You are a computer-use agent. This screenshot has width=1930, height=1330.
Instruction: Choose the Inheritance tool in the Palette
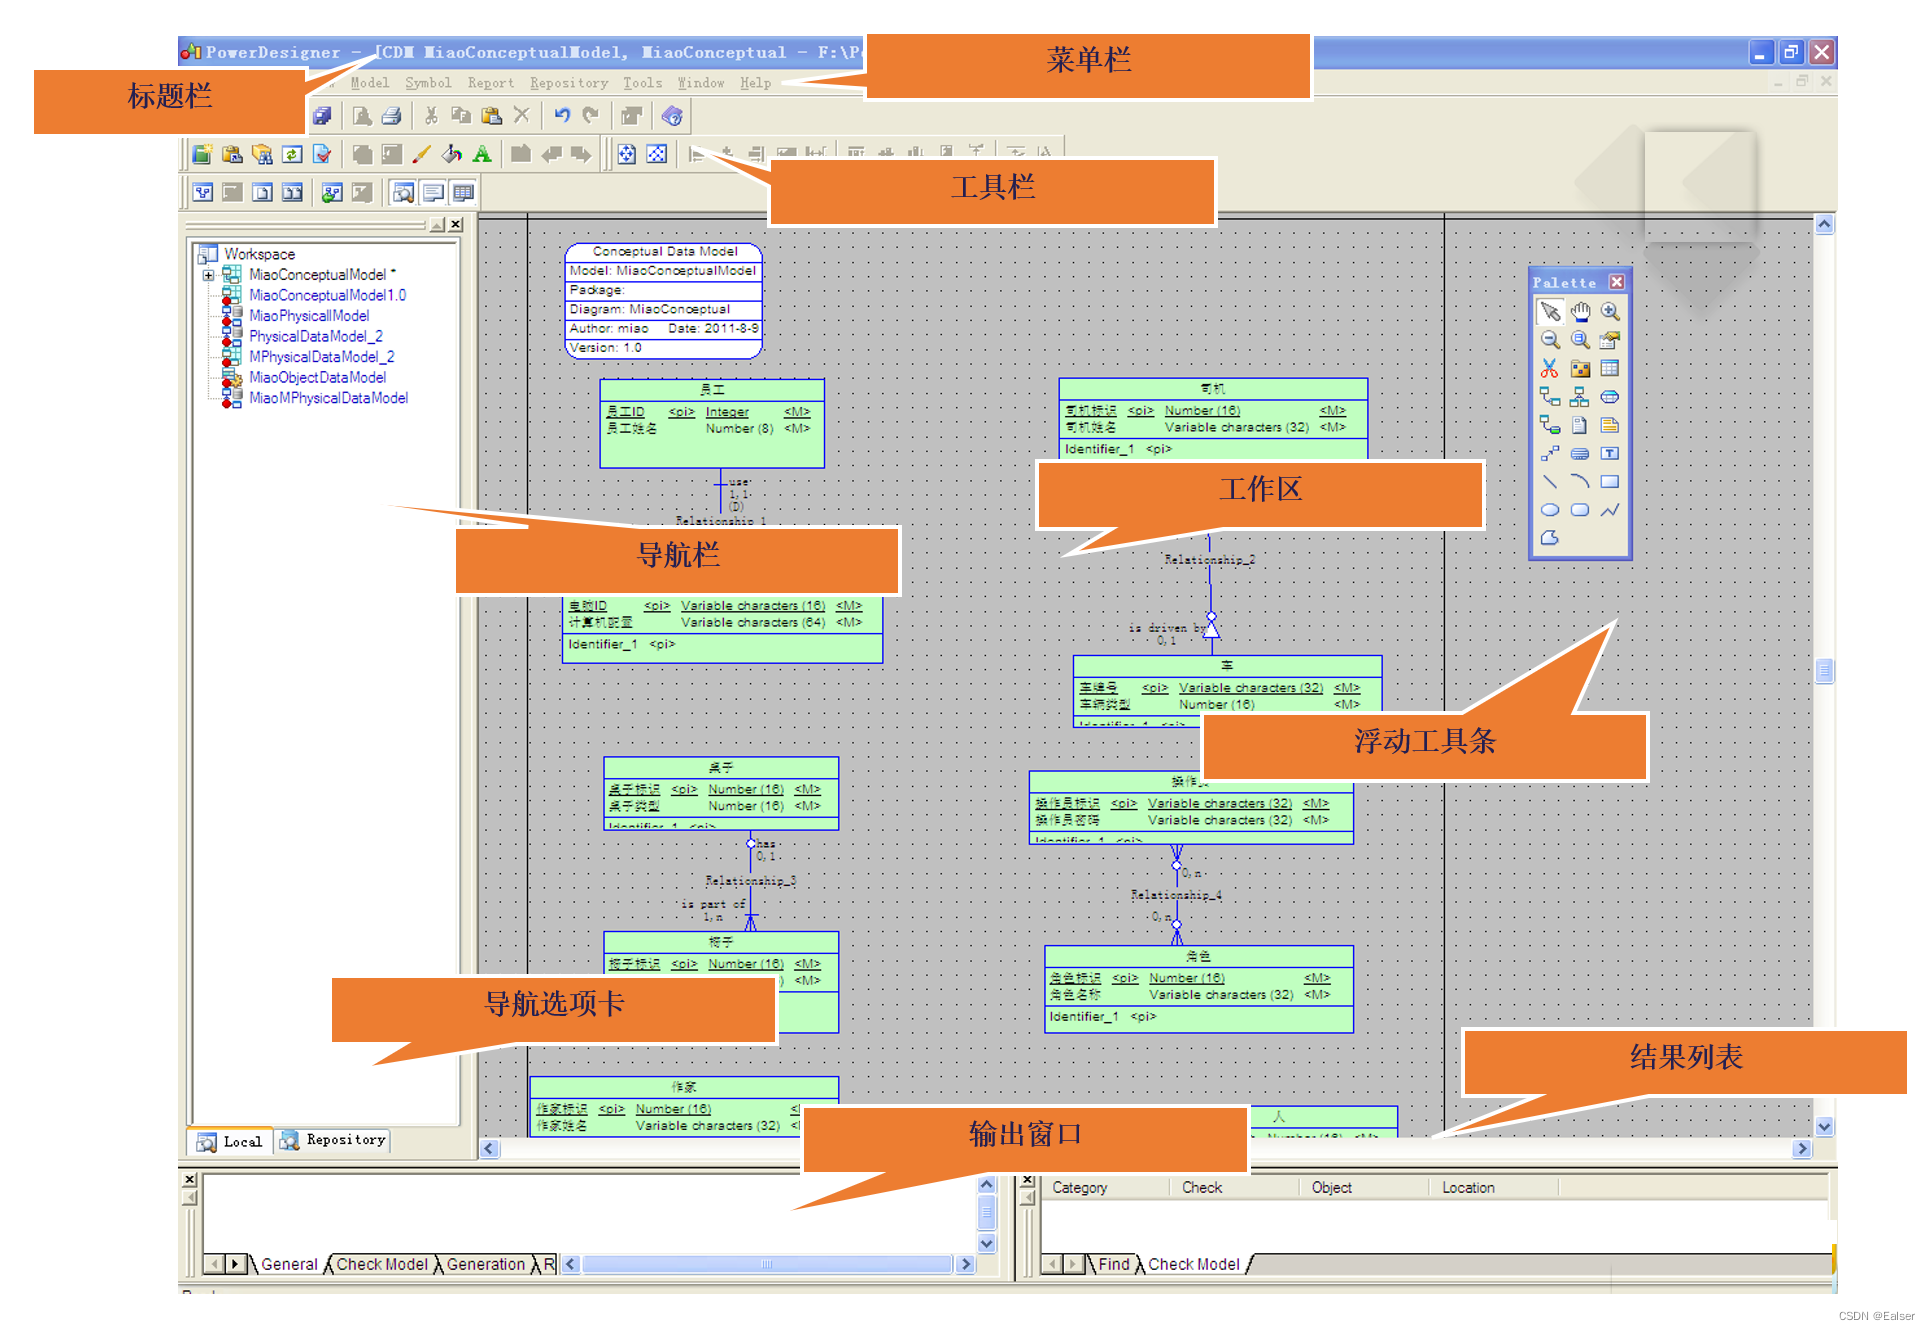pos(1580,397)
